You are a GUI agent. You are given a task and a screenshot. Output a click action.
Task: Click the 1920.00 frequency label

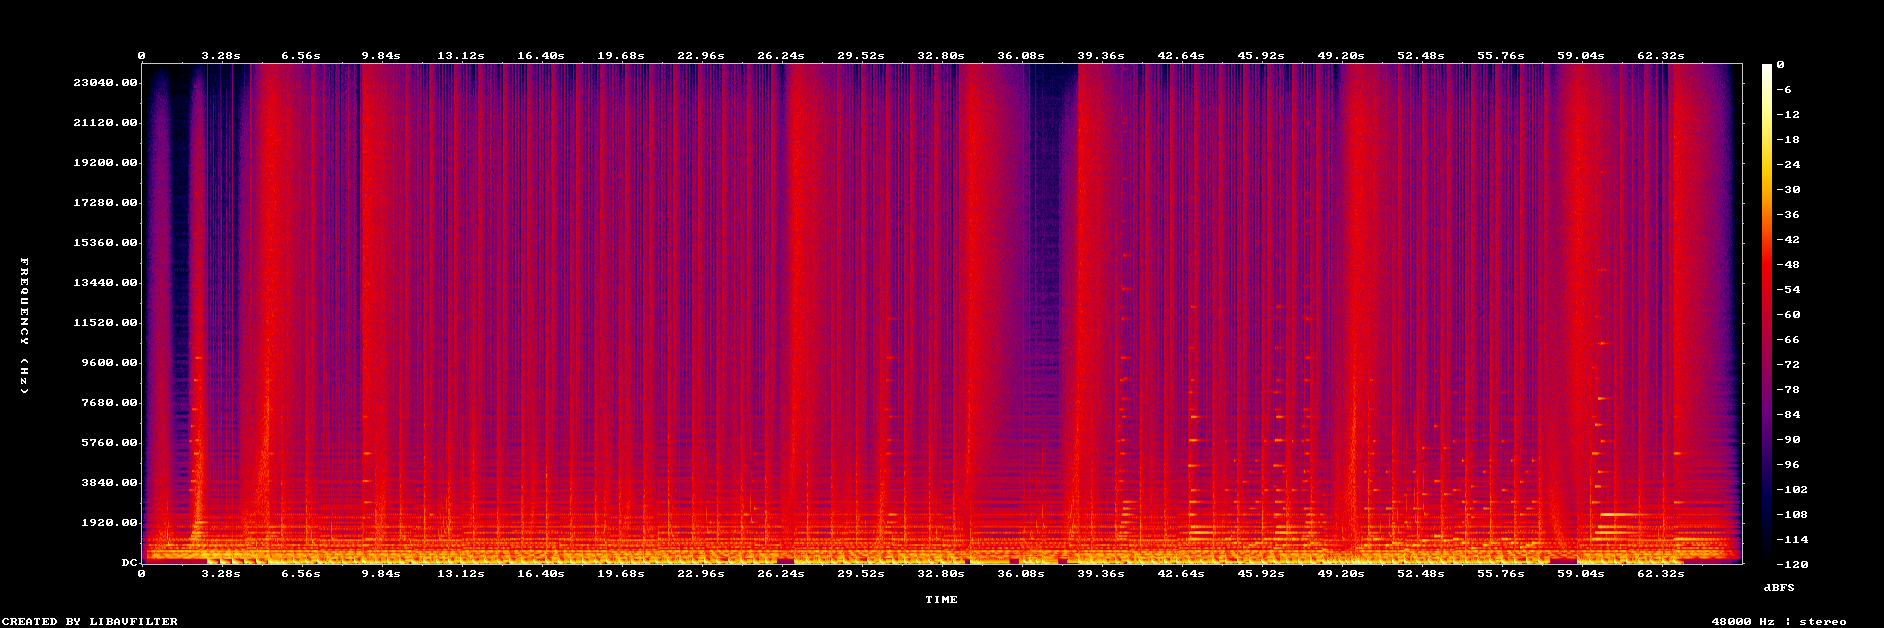click(x=109, y=523)
